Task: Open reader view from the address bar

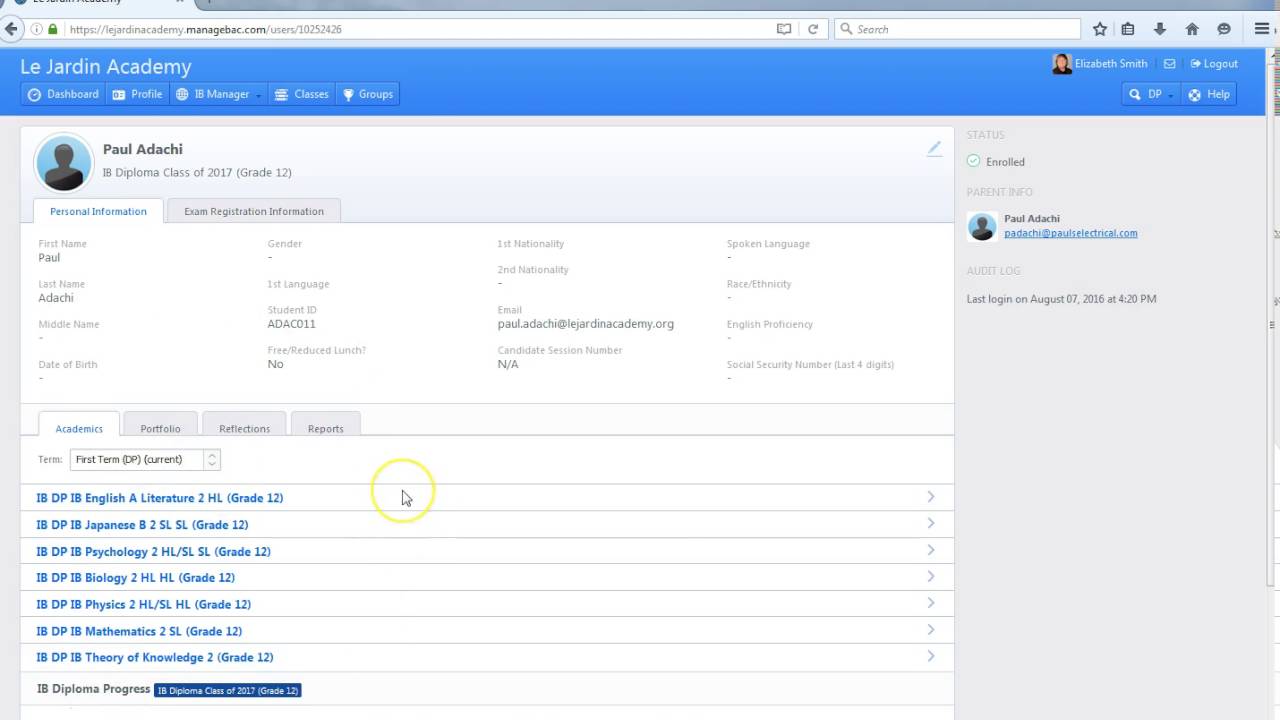Action: (x=784, y=29)
